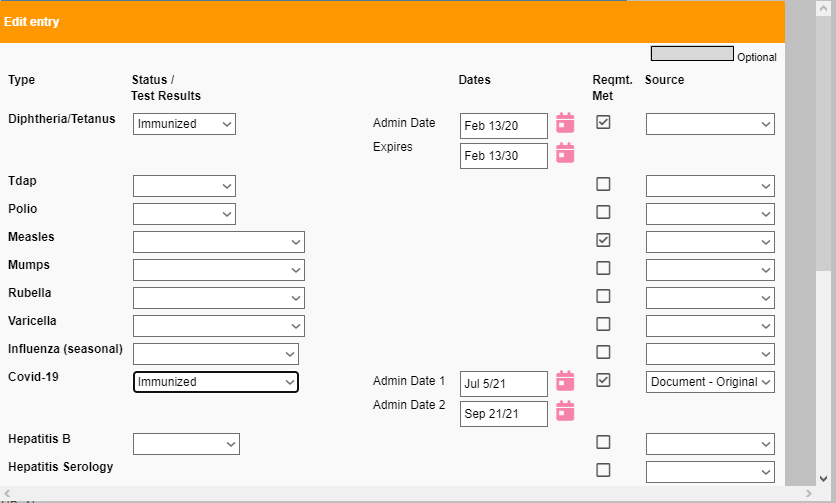Uncheck Covid-19 Reqmt. Met checkbox
The image size is (836, 503).
(603, 380)
